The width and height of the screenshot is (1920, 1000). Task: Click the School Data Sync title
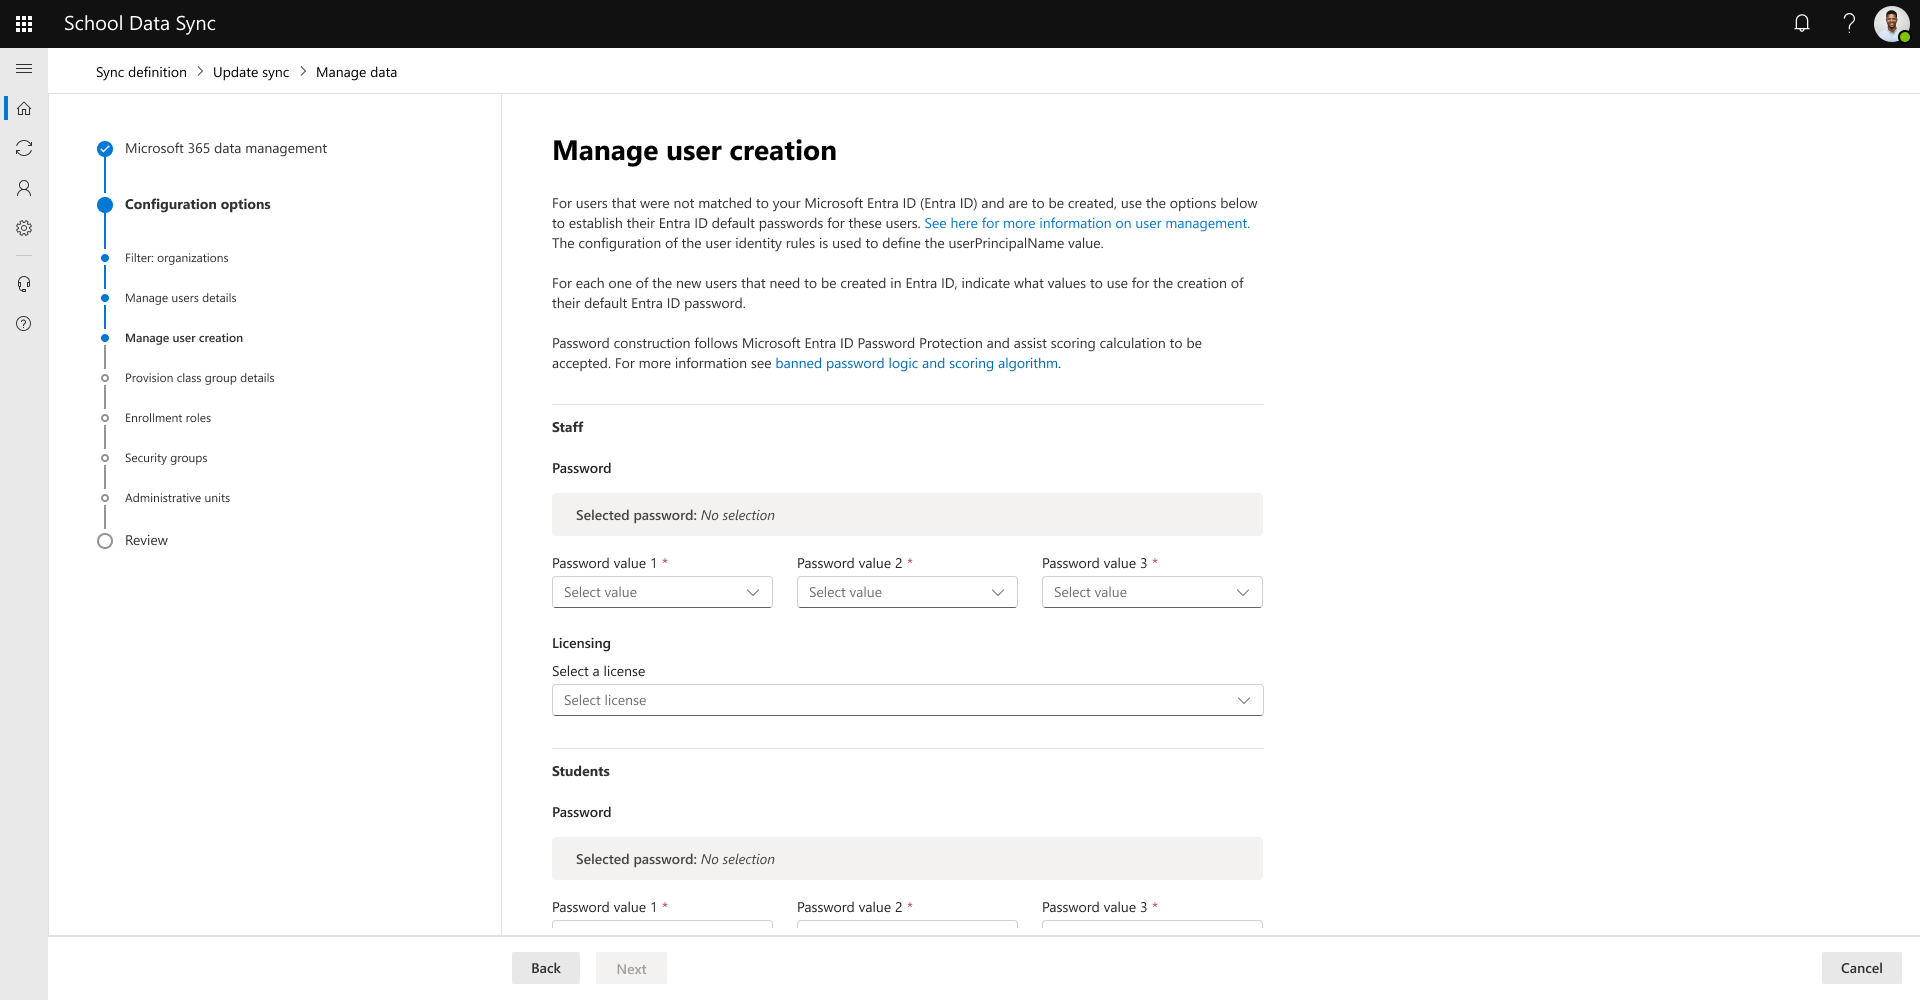pyautogui.click(x=140, y=23)
